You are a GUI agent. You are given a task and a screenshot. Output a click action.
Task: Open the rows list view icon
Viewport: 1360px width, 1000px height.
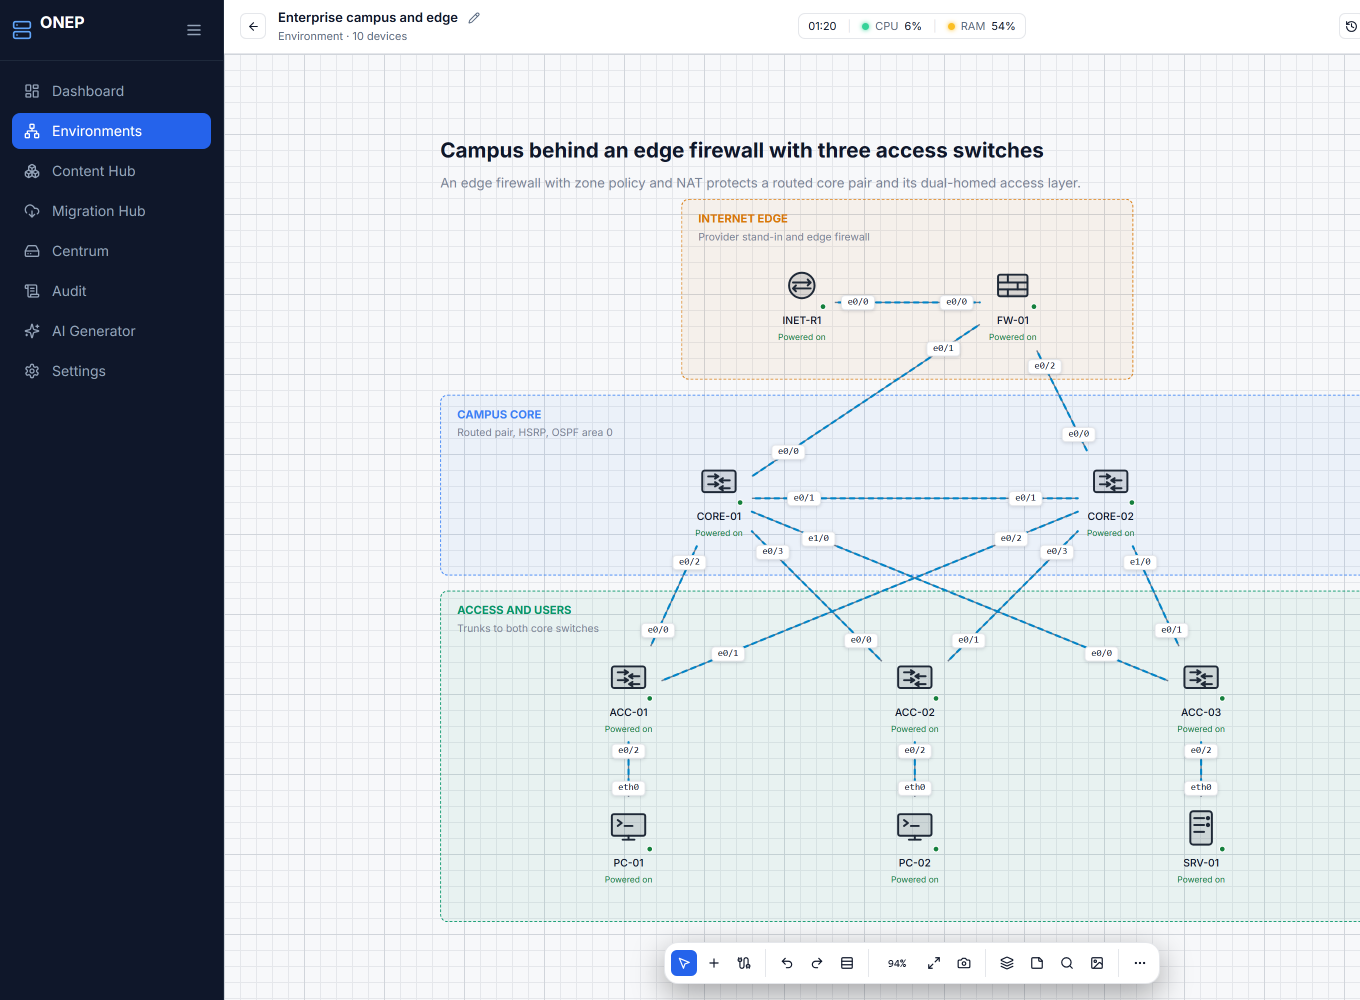[847, 963]
